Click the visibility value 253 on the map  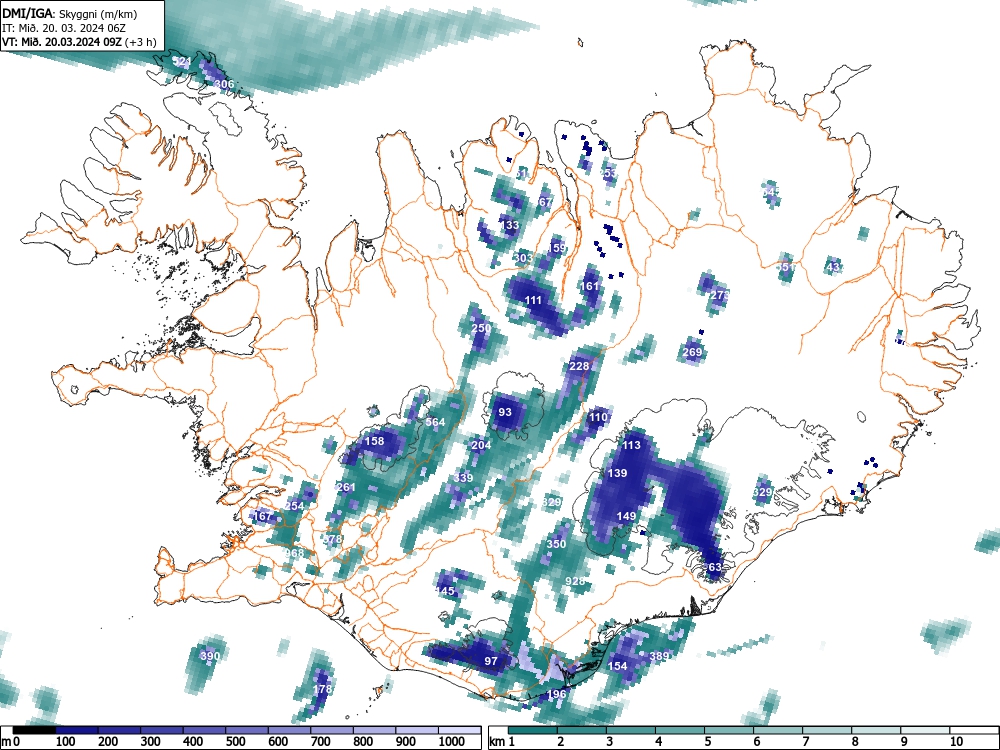[x=608, y=173]
